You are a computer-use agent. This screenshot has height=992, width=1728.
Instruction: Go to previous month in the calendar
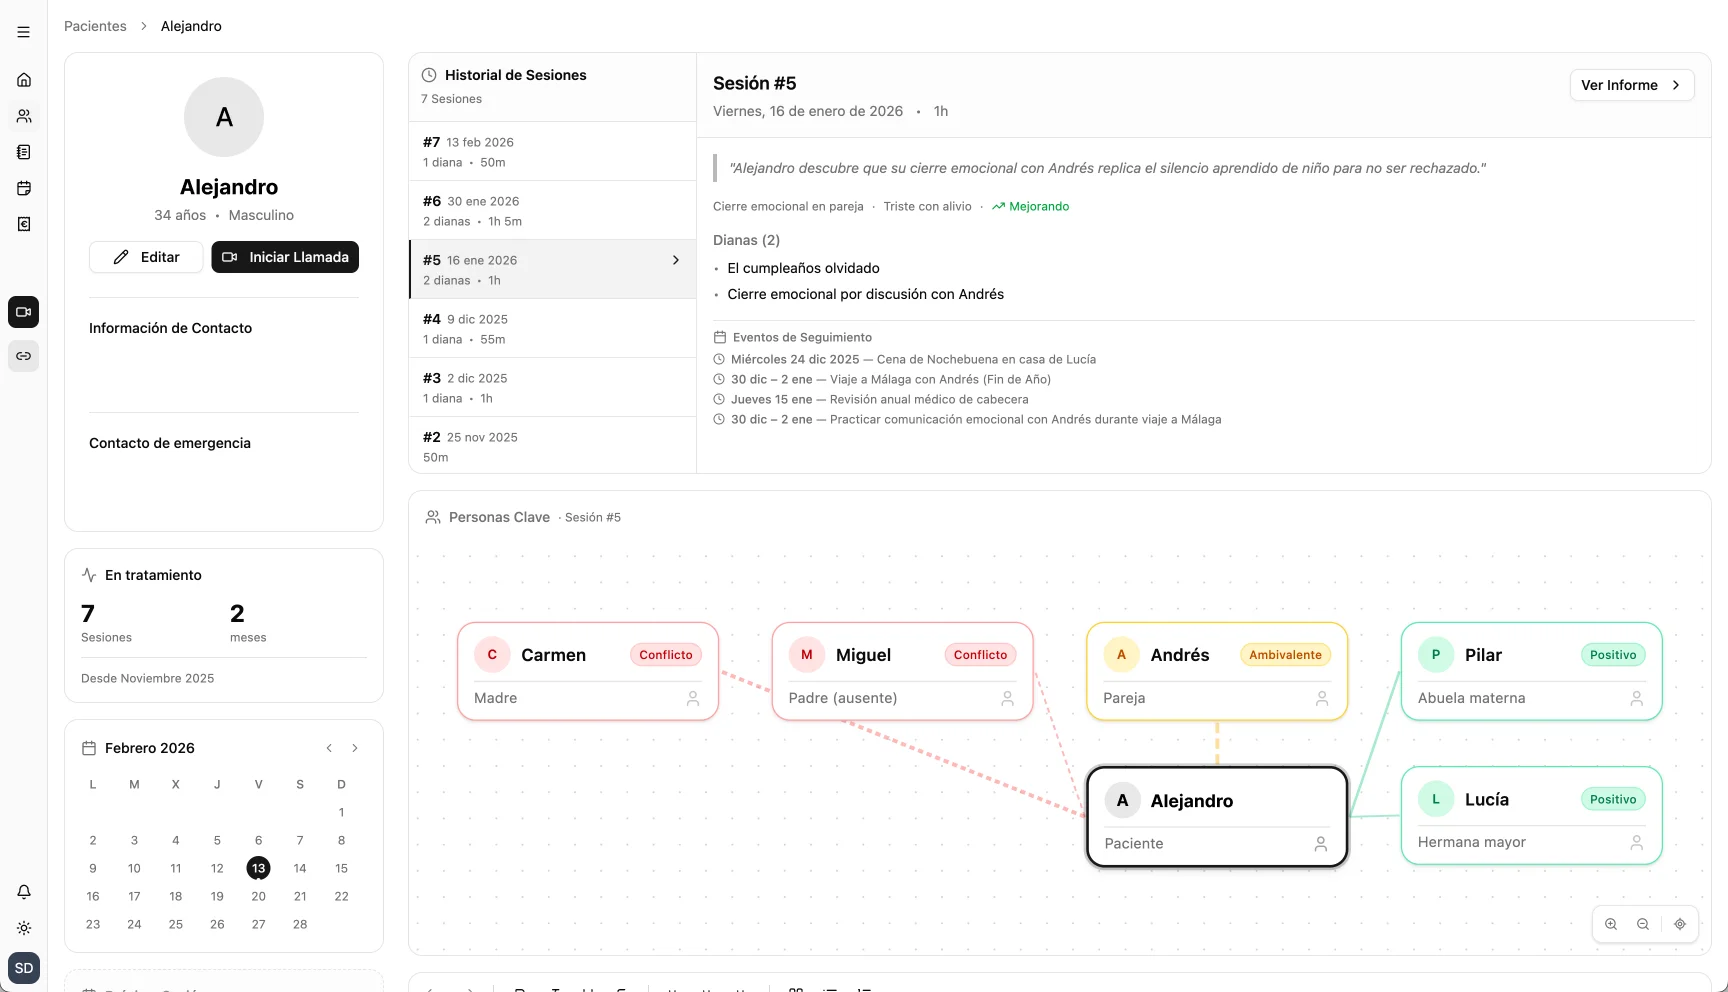coord(328,747)
